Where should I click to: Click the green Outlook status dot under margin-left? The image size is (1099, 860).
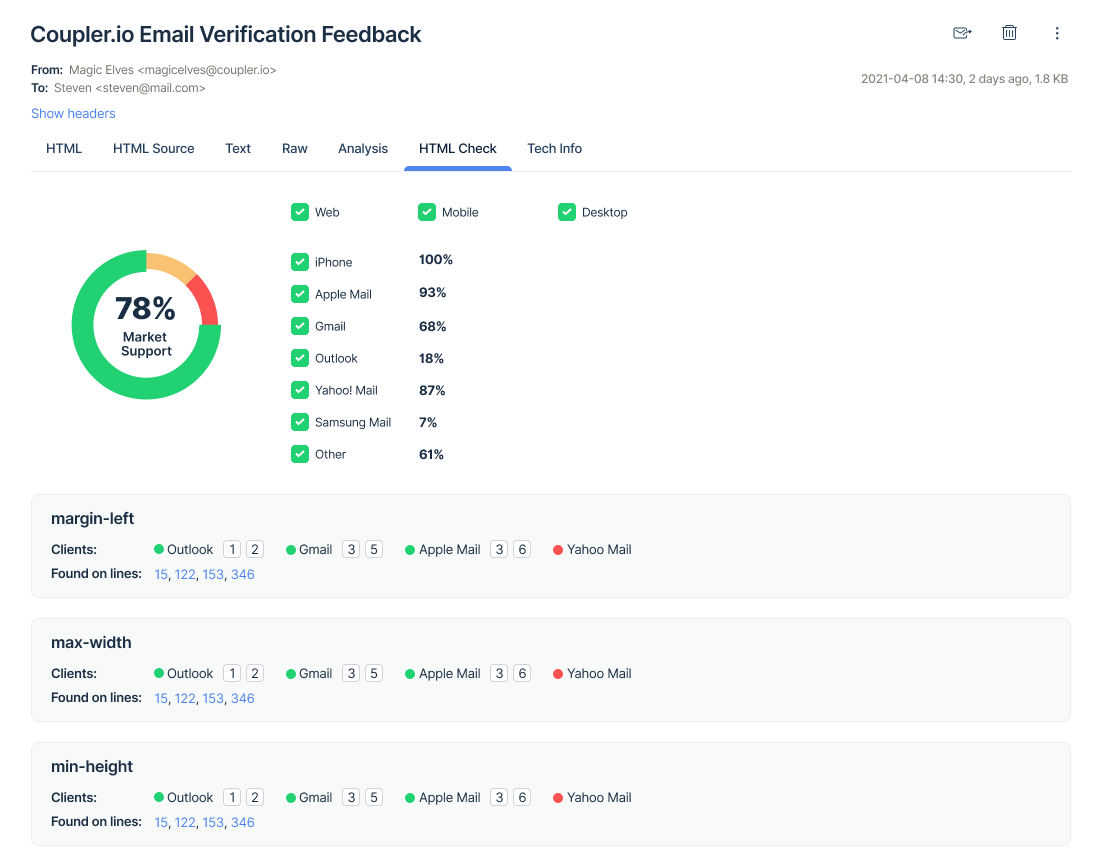pyautogui.click(x=157, y=549)
